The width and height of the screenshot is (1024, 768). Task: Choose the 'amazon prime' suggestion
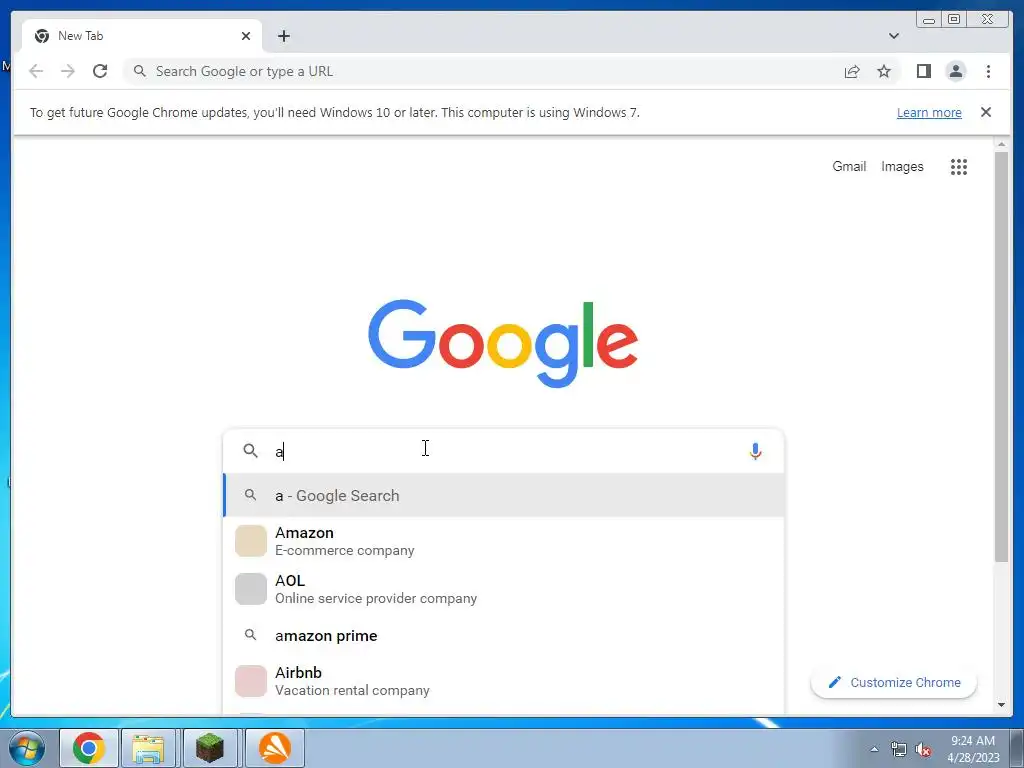pyautogui.click(x=504, y=635)
